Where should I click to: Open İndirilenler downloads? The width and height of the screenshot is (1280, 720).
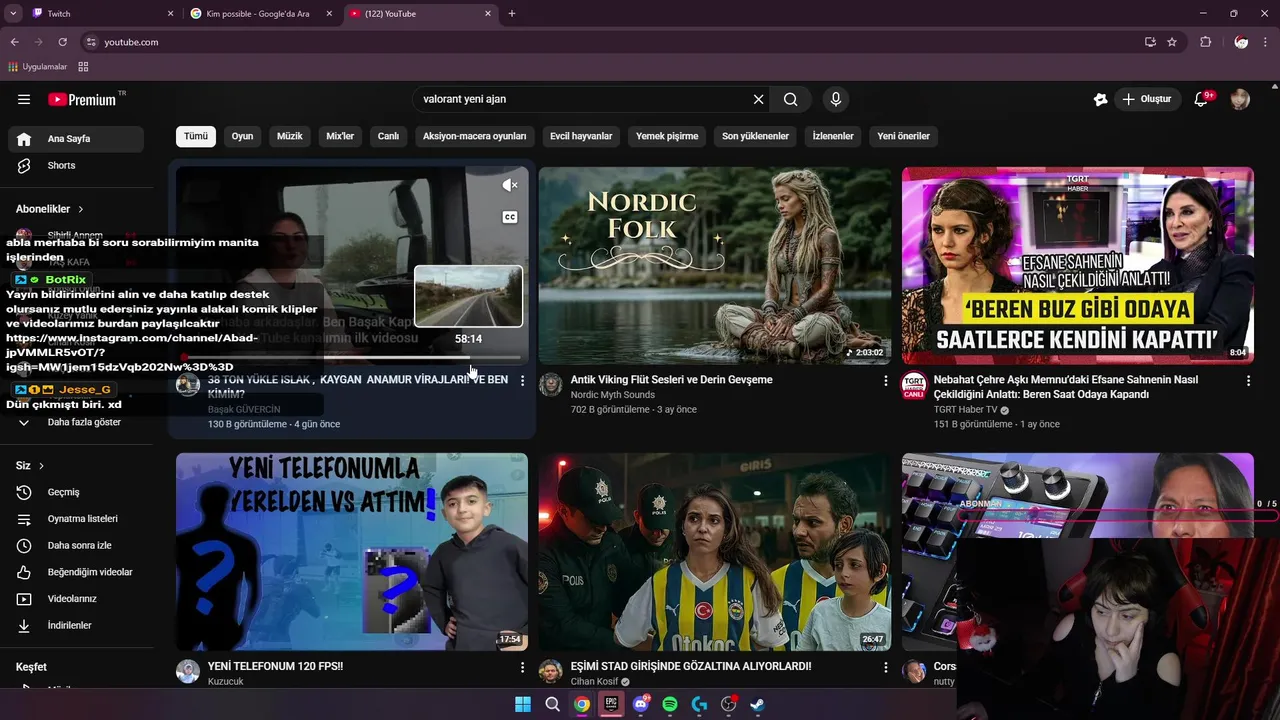(x=76, y=625)
